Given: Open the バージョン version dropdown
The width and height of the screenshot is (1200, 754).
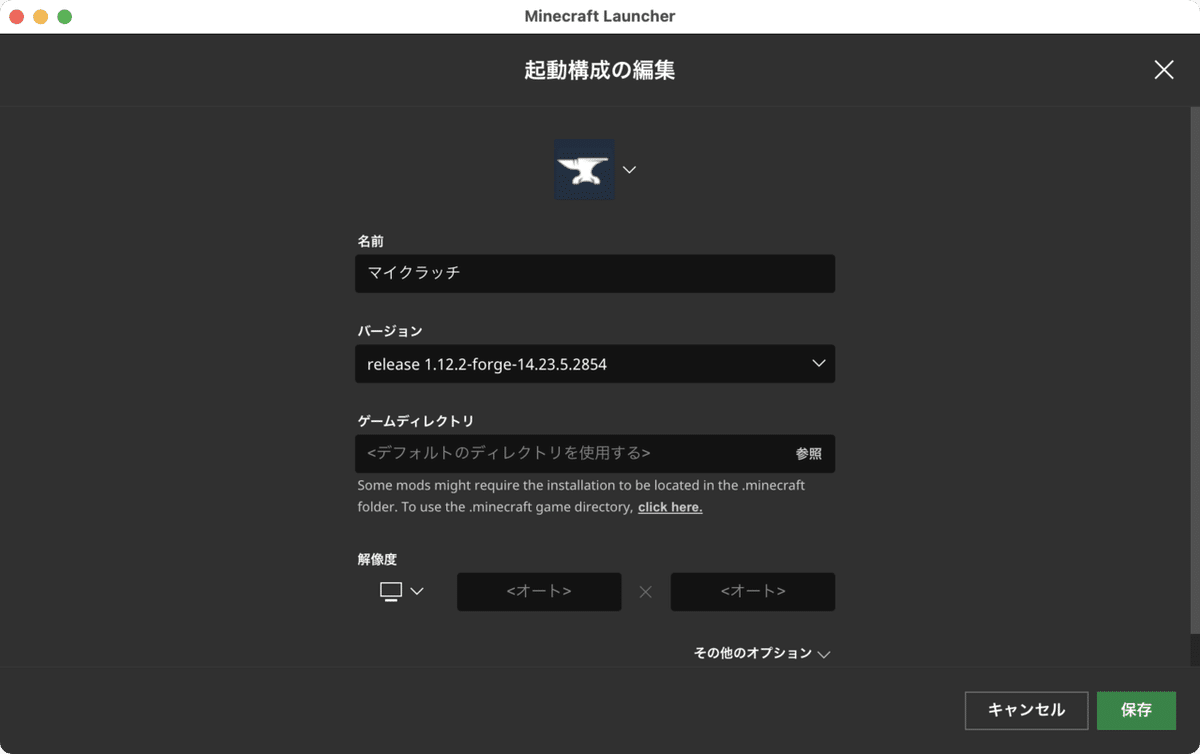Looking at the screenshot, I should (x=595, y=364).
